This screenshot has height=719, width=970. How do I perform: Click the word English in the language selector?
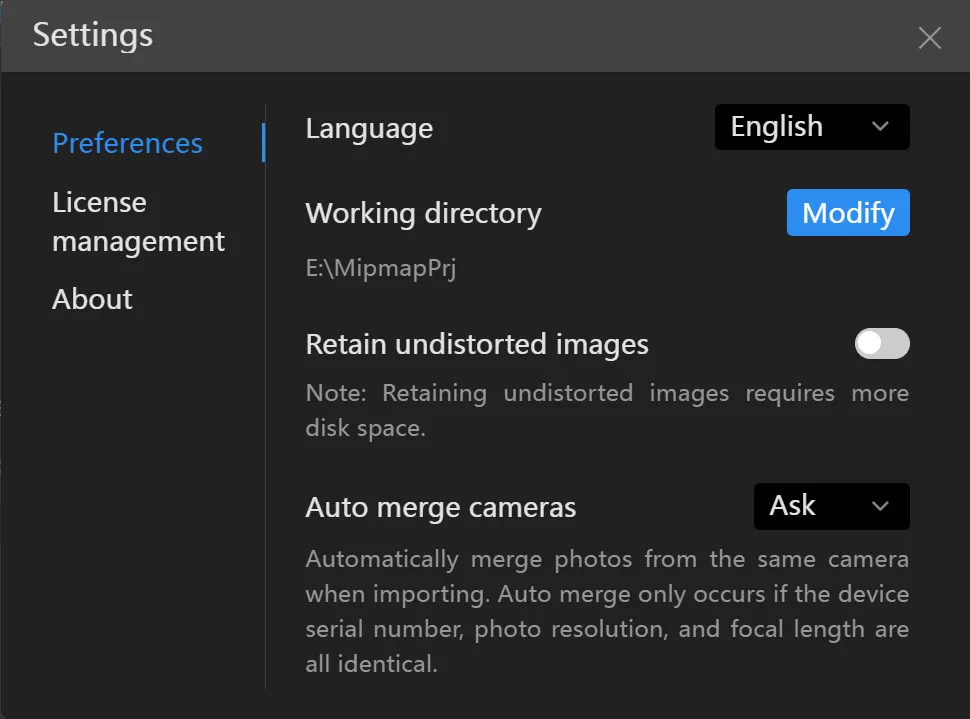coord(776,127)
